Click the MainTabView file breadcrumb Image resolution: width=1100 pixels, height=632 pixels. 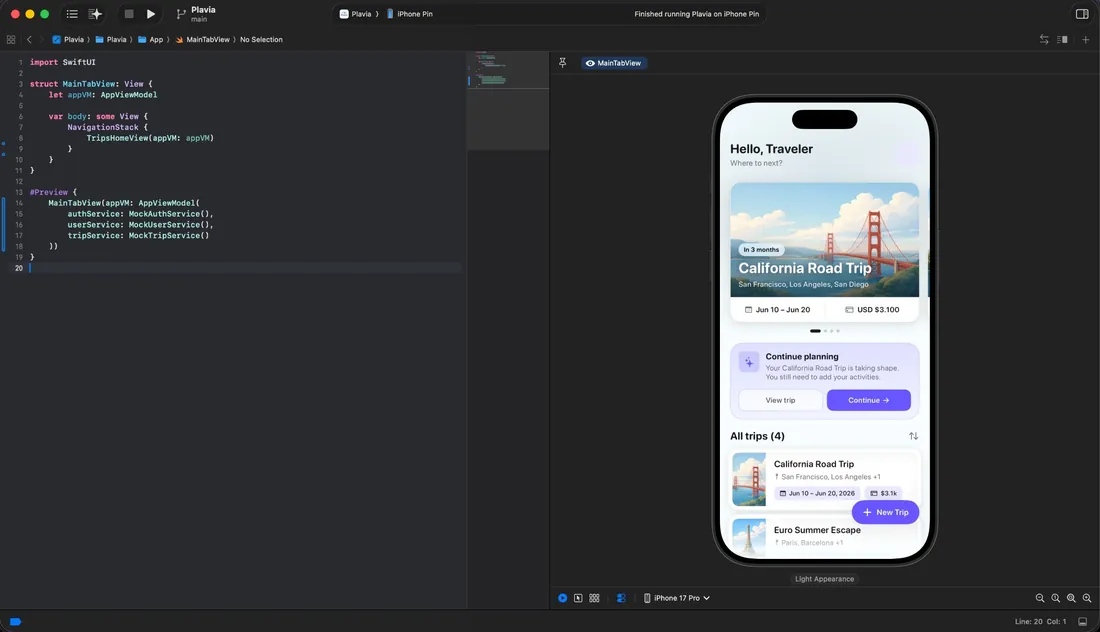[x=203, y=40]
